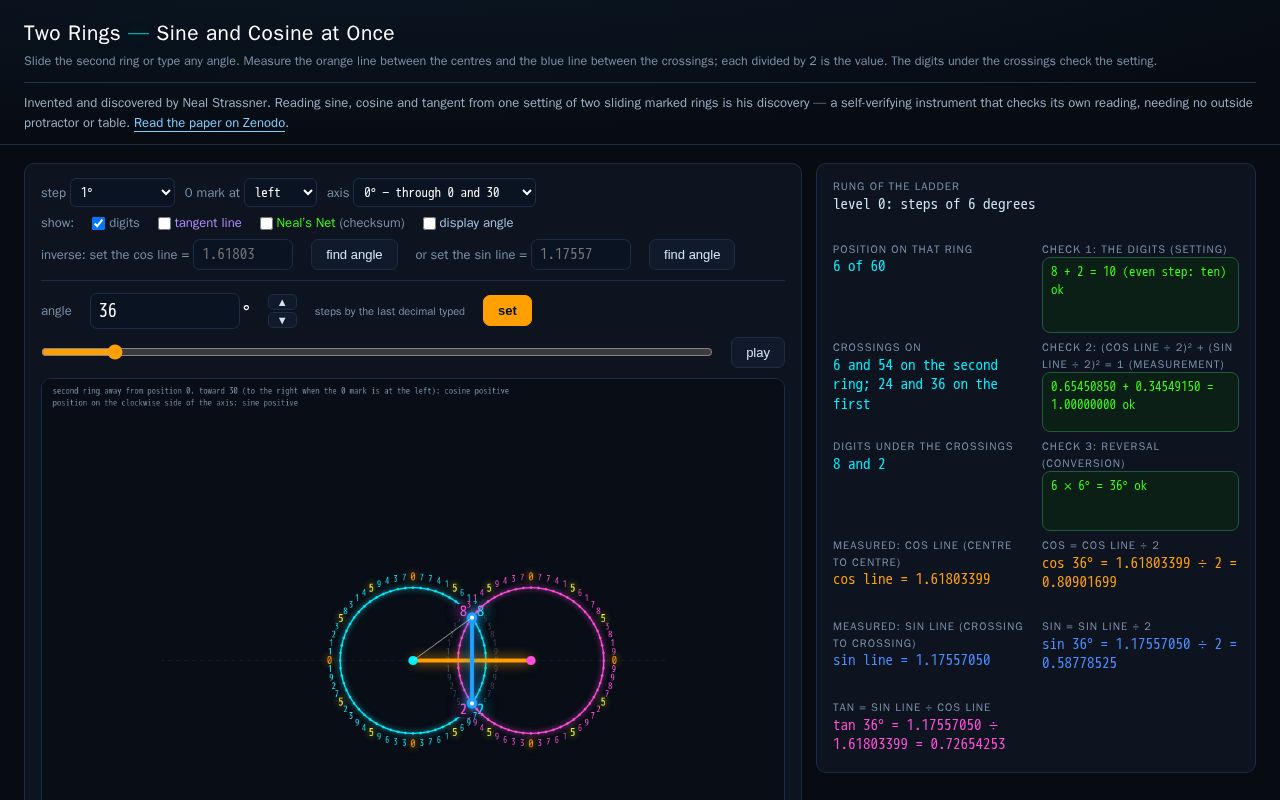Find angle from the sin line value
Screen dimensions: 1280x800
692,254
